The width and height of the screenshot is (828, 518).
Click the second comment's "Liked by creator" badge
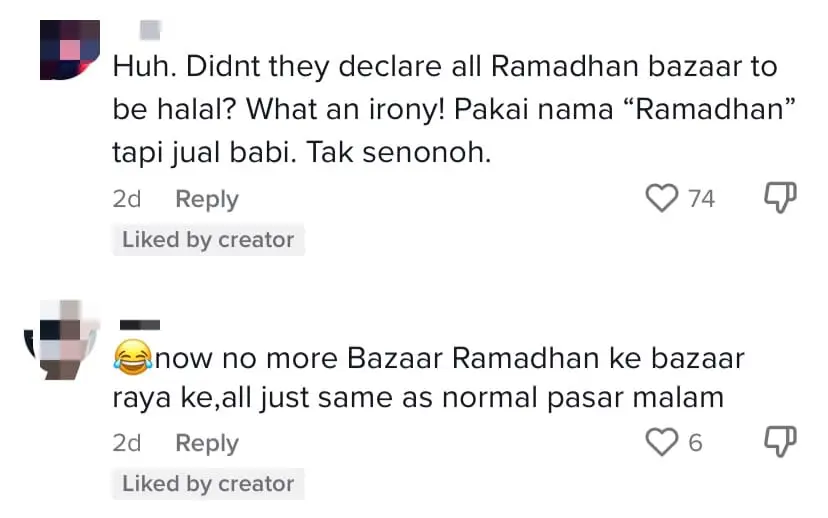(208, 484)
